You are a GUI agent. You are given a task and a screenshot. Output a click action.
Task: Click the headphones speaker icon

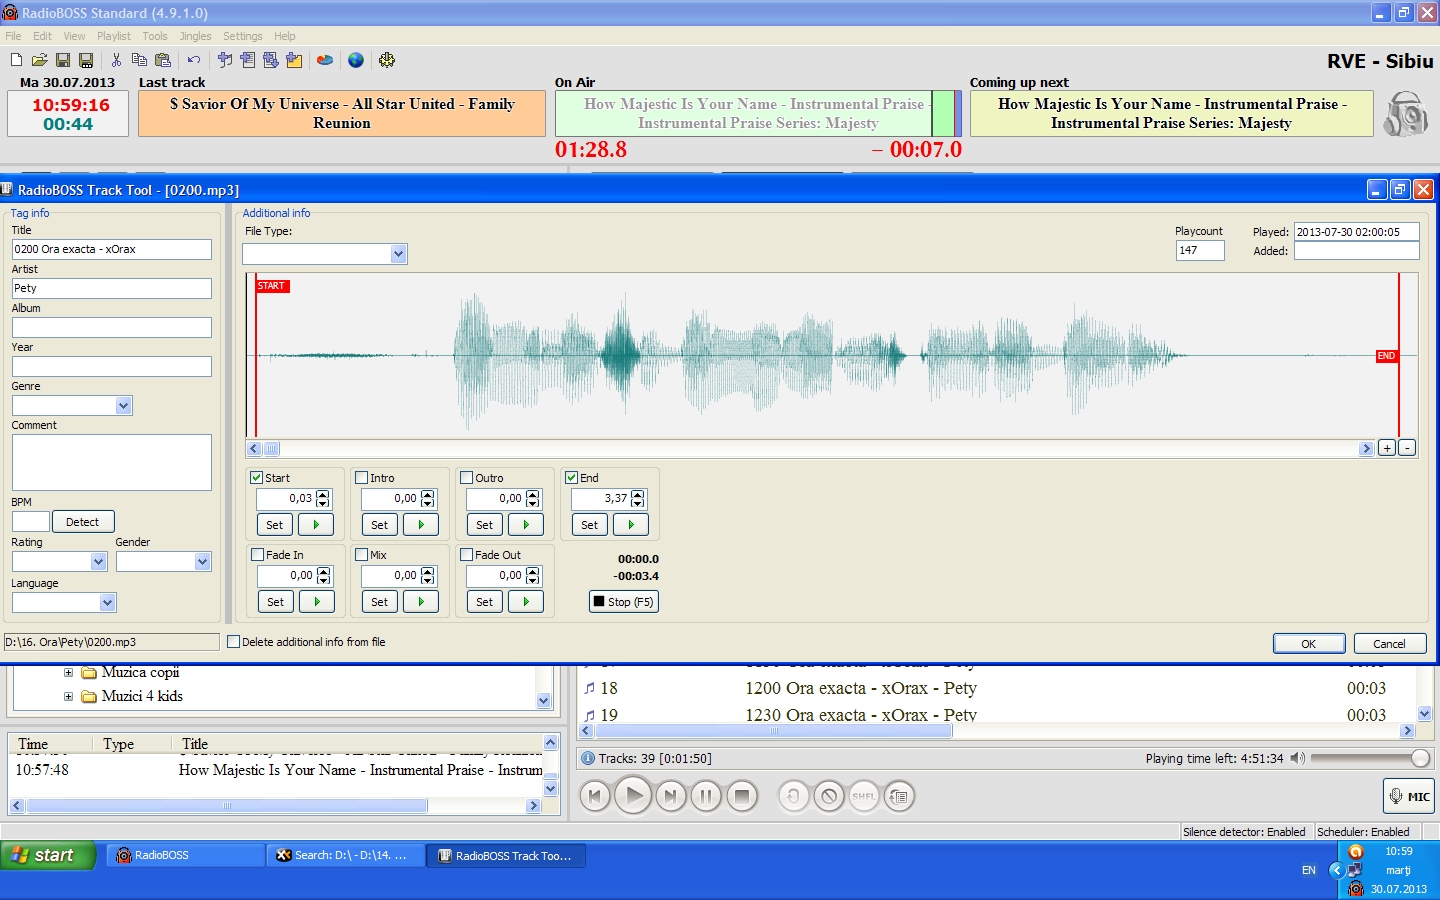click(x=1405, y=114)
